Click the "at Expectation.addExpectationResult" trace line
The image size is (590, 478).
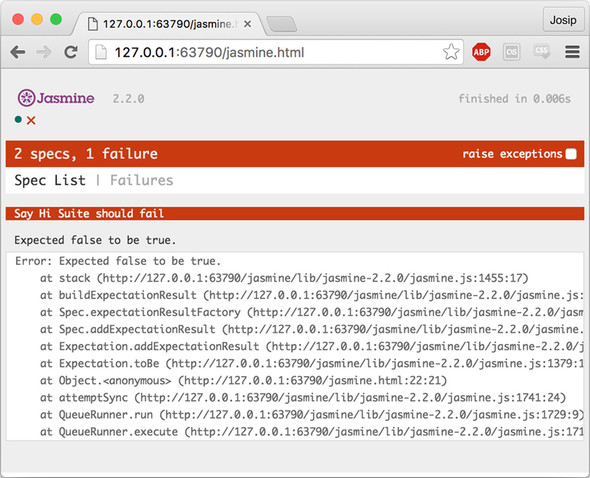tap(312, 346)
